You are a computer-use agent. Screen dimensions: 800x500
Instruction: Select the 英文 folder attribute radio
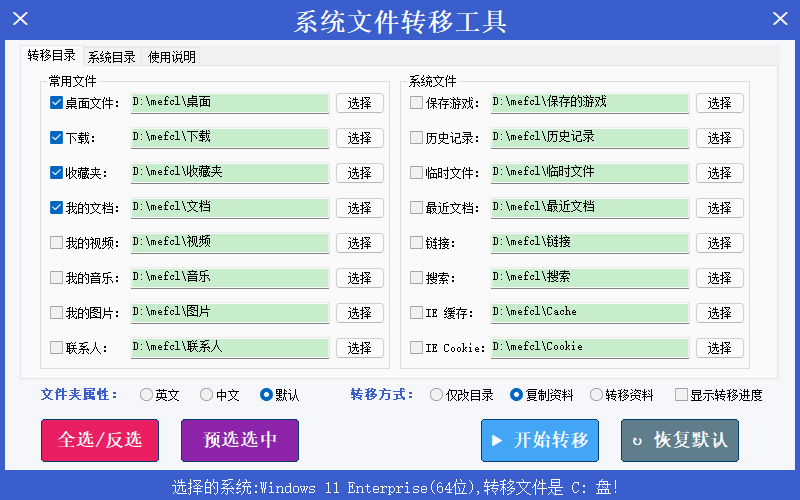pos(147,395)
